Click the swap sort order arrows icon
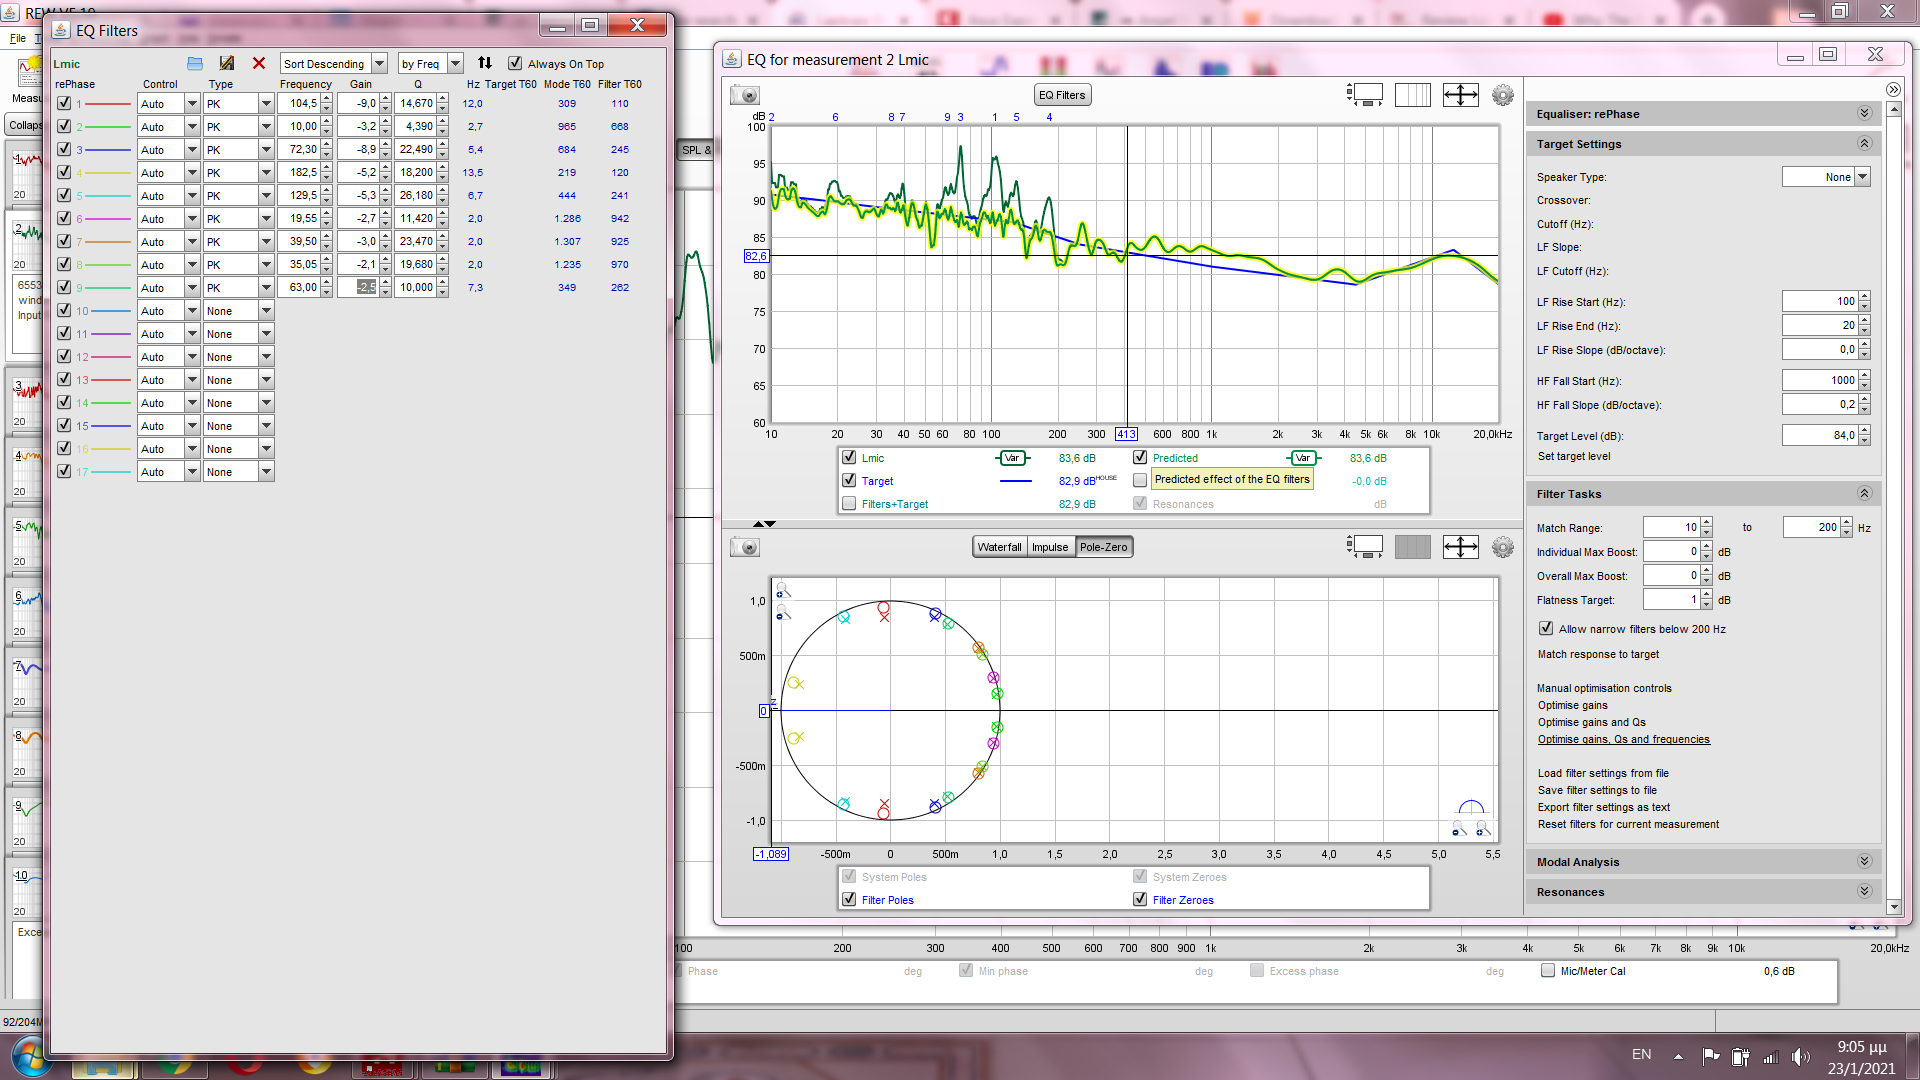The height and width of the screenshot is (1080, 1920). (x=485, y=63)
